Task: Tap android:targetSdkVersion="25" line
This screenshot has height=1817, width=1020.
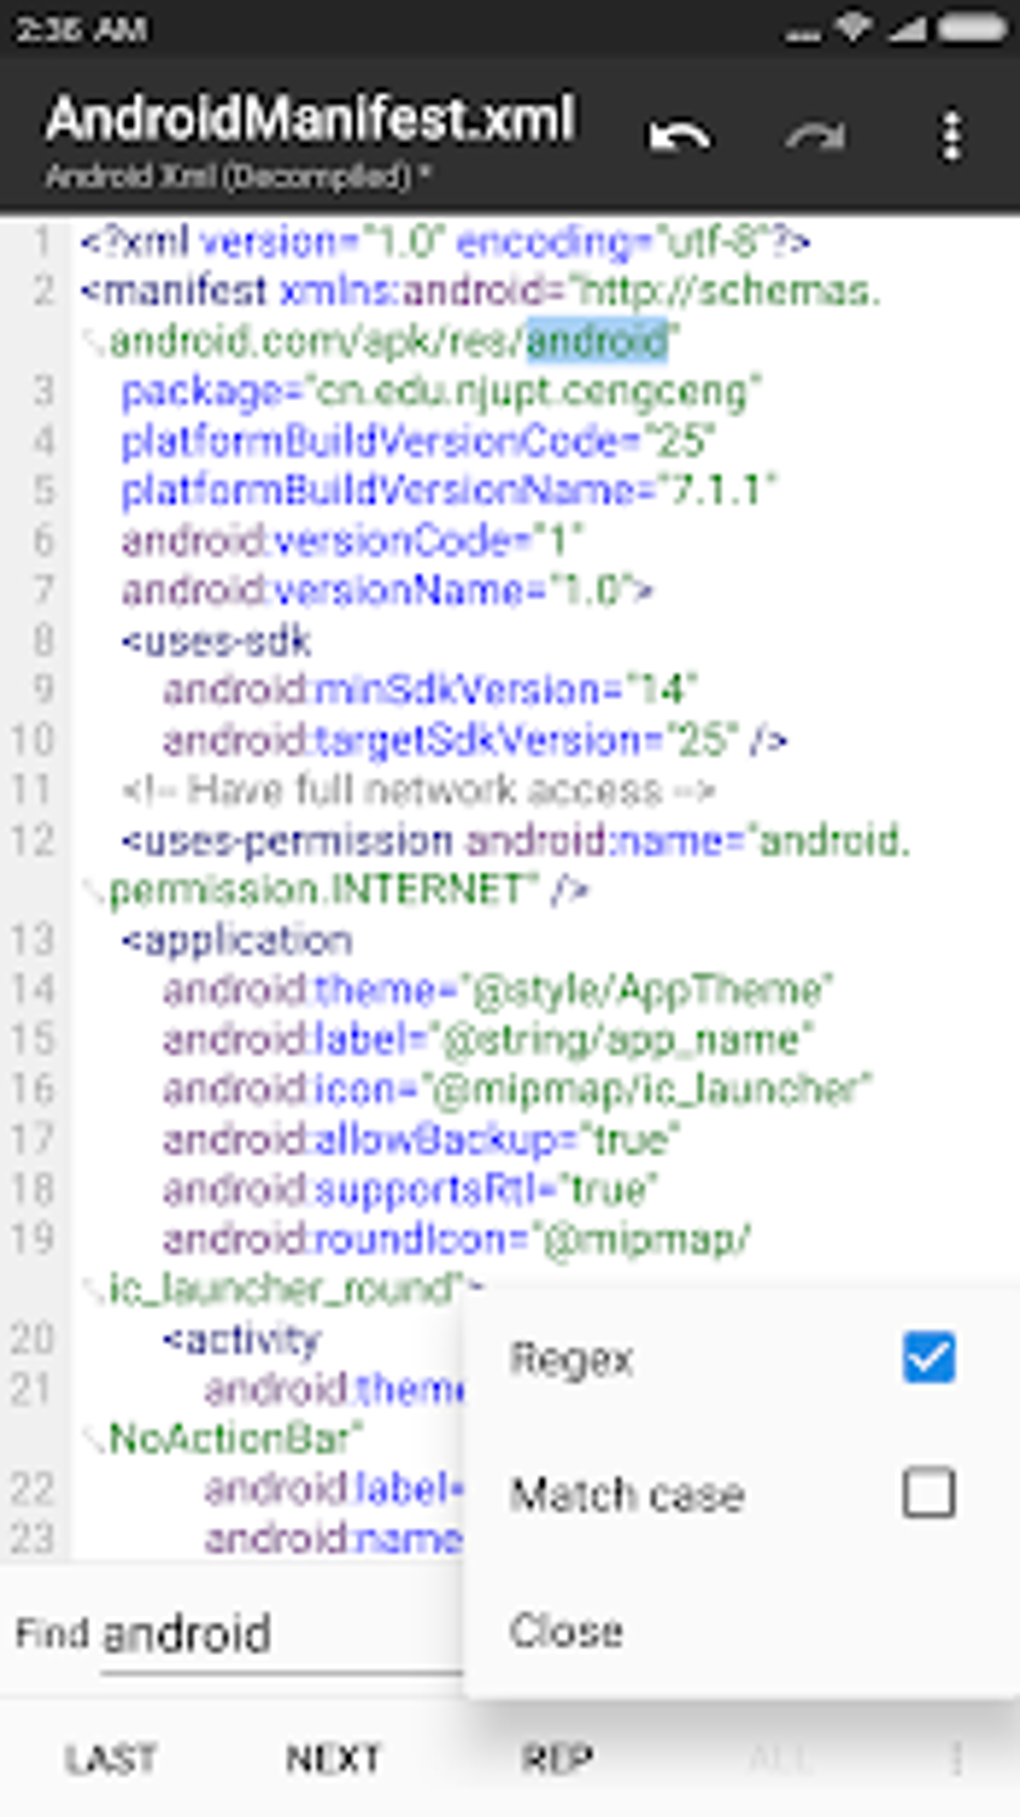Action: coord(475,740)
